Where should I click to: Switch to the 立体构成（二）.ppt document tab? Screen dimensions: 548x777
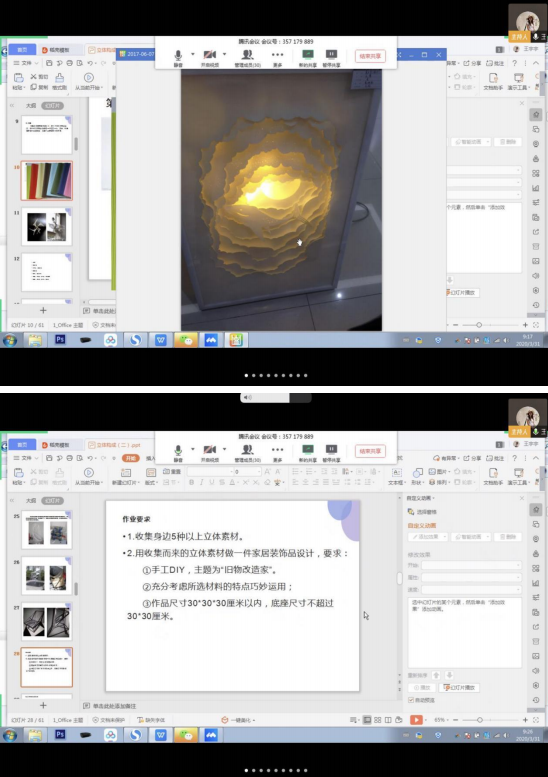click(x=115, y=444)
